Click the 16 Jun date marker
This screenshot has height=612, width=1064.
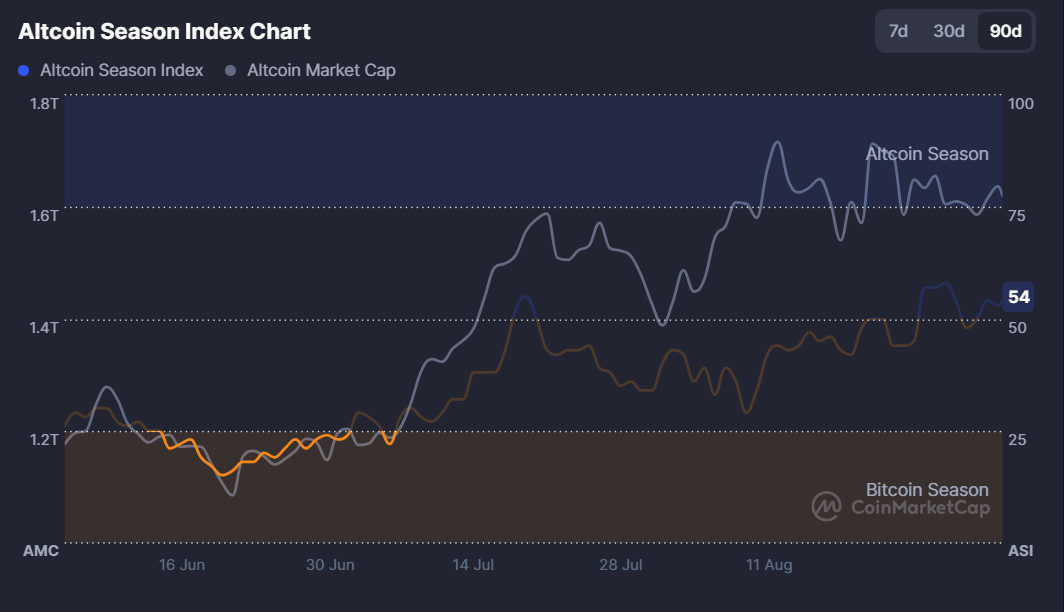click(181, 564)
